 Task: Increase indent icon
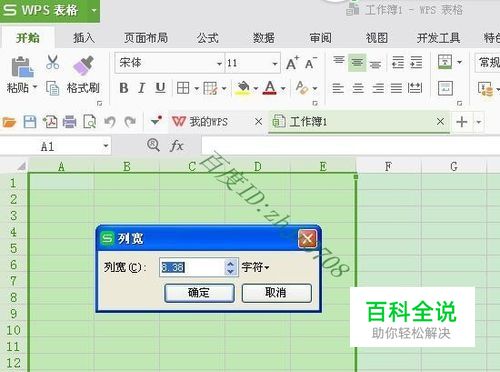[416, 62]
